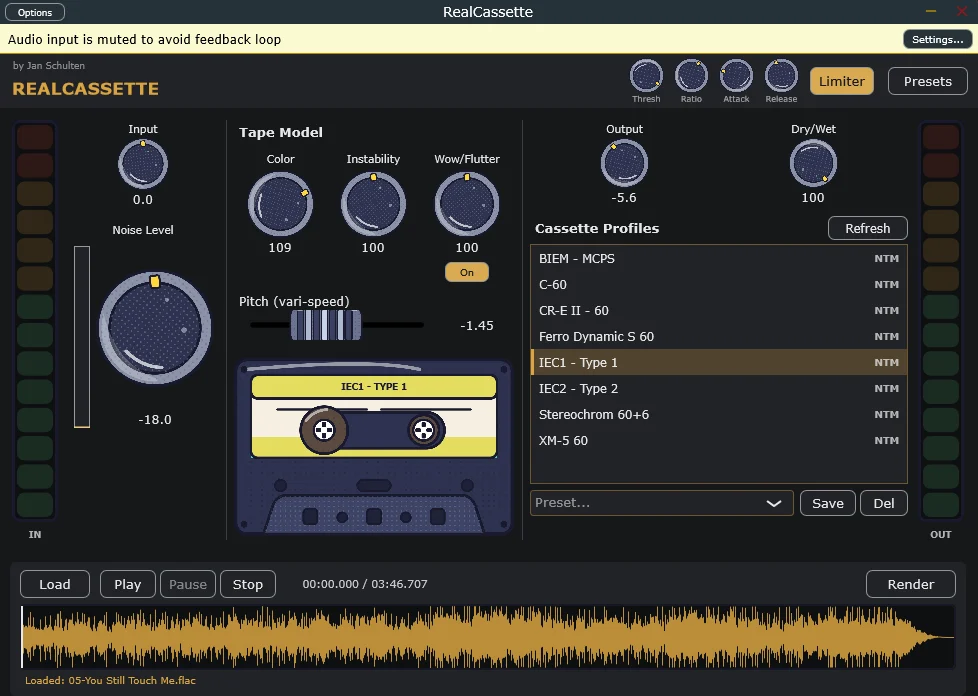The width and height of the screenshot is (978, 696).
Task: Click the cassette tape illustration
Action: point(374,447)
